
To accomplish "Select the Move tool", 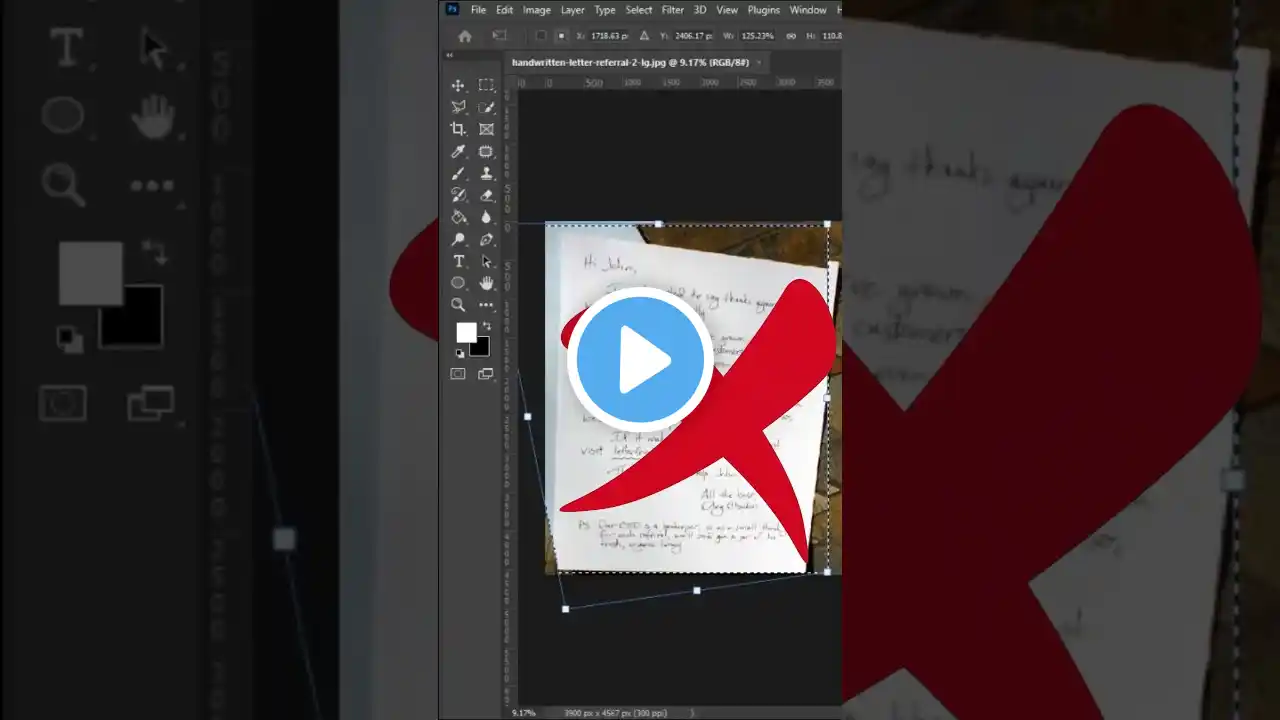I will [x=458, y=85].
